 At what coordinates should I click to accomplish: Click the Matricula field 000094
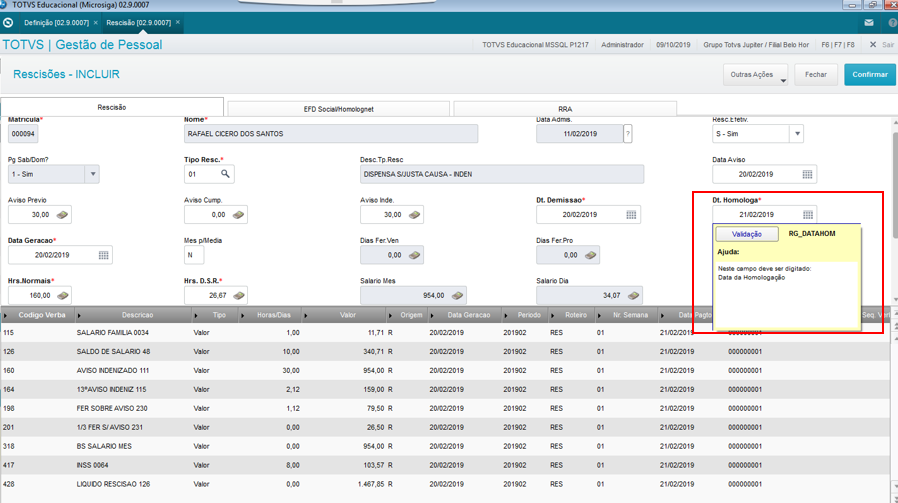23,133
